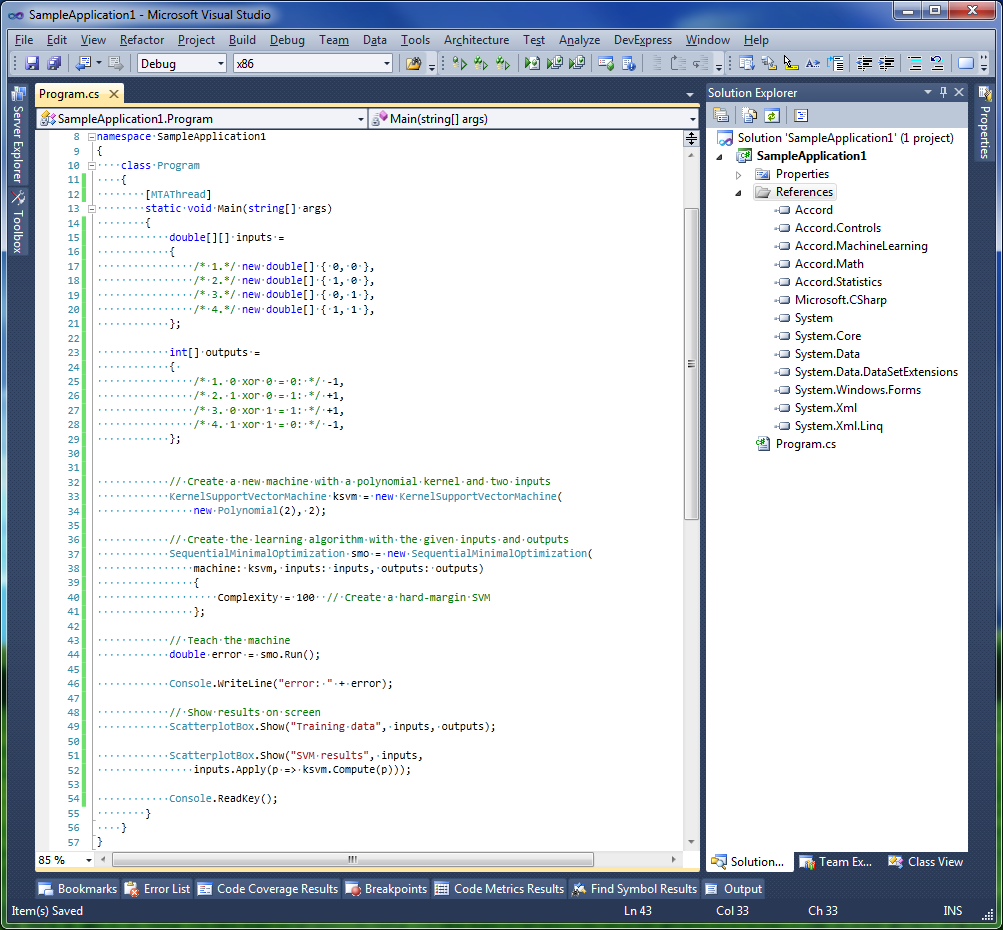
Task: Click View Code icon in Solution Explorer
Action: tap(801, 115)
